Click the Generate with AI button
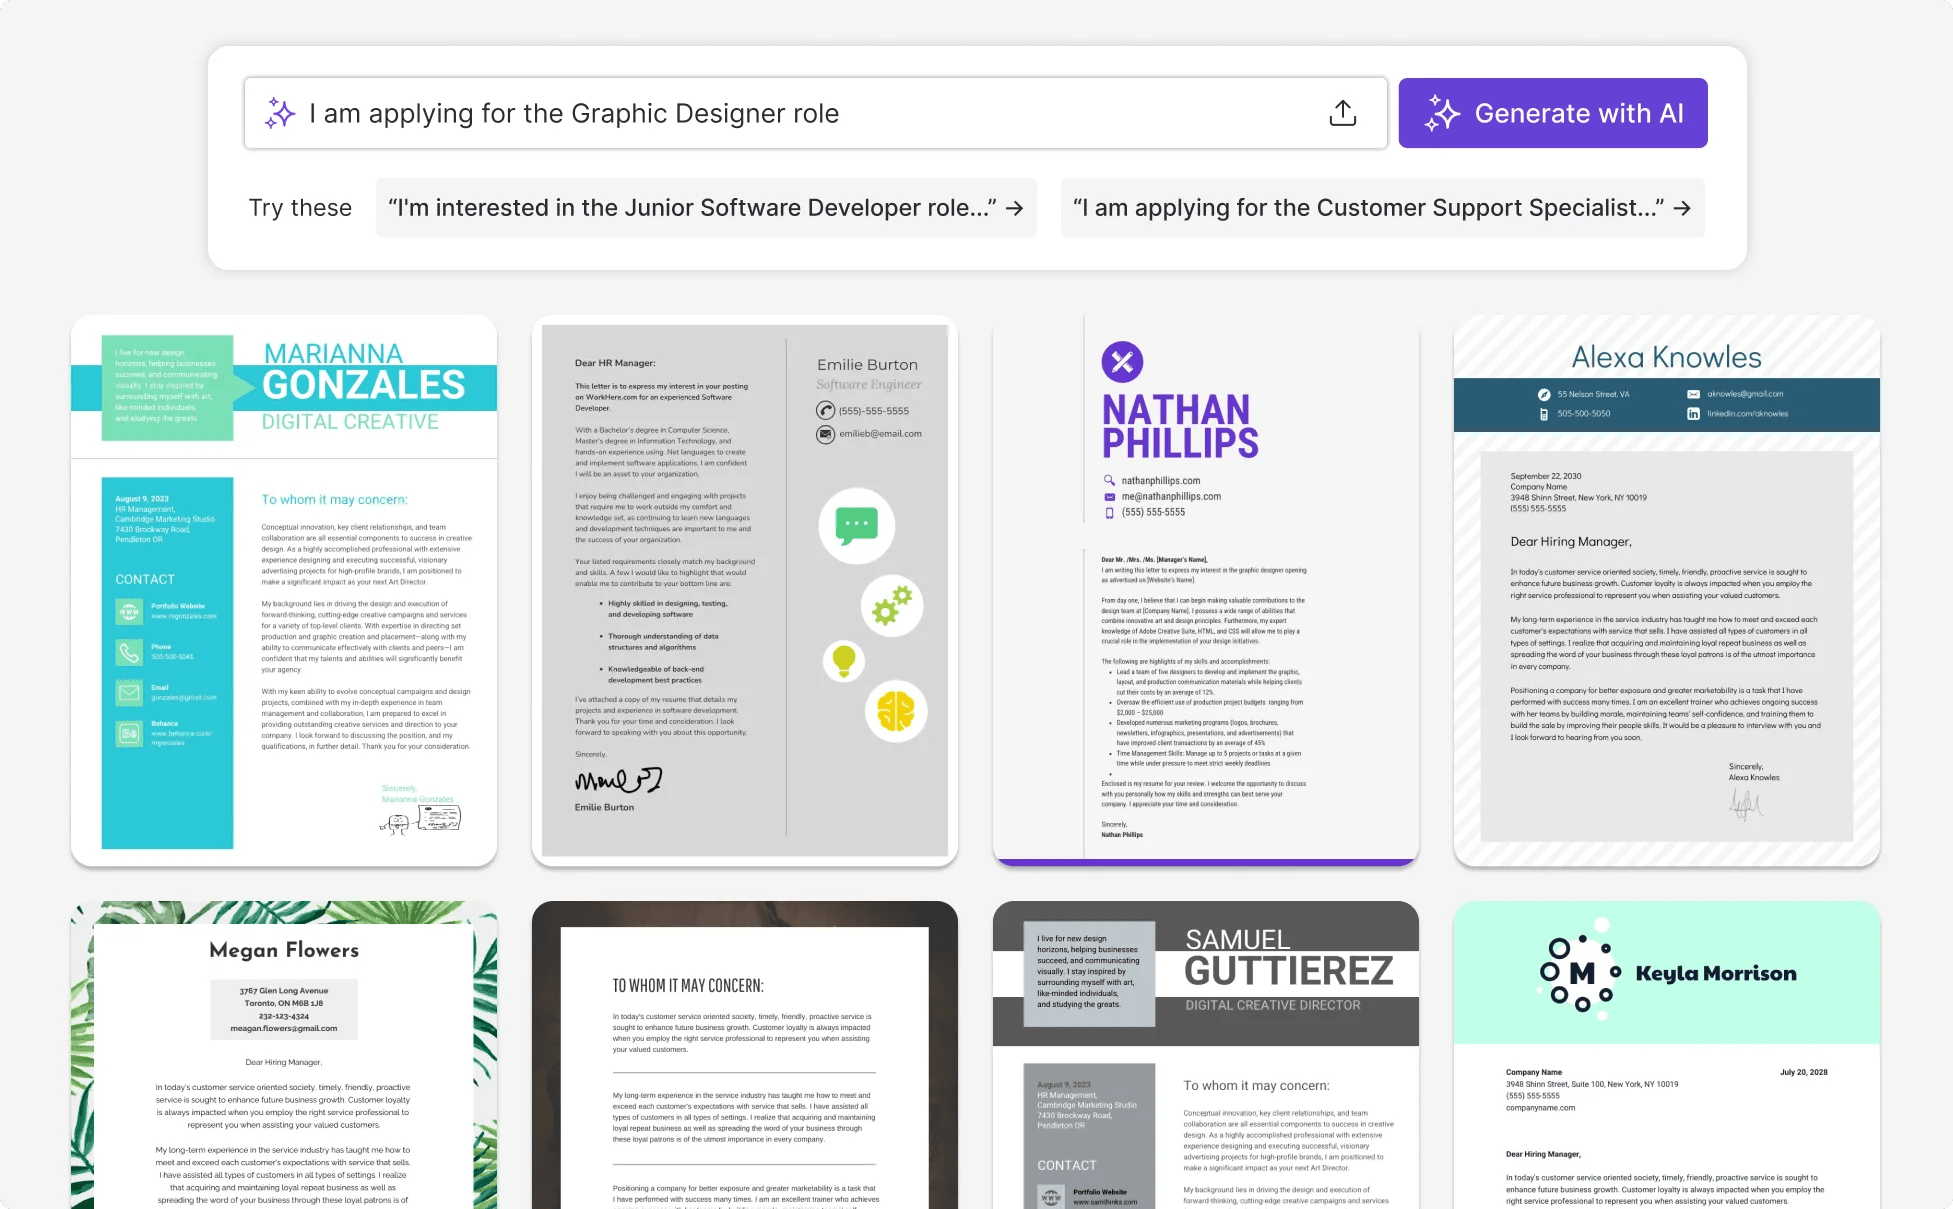1953x1209 pixels. point(1552,113)
